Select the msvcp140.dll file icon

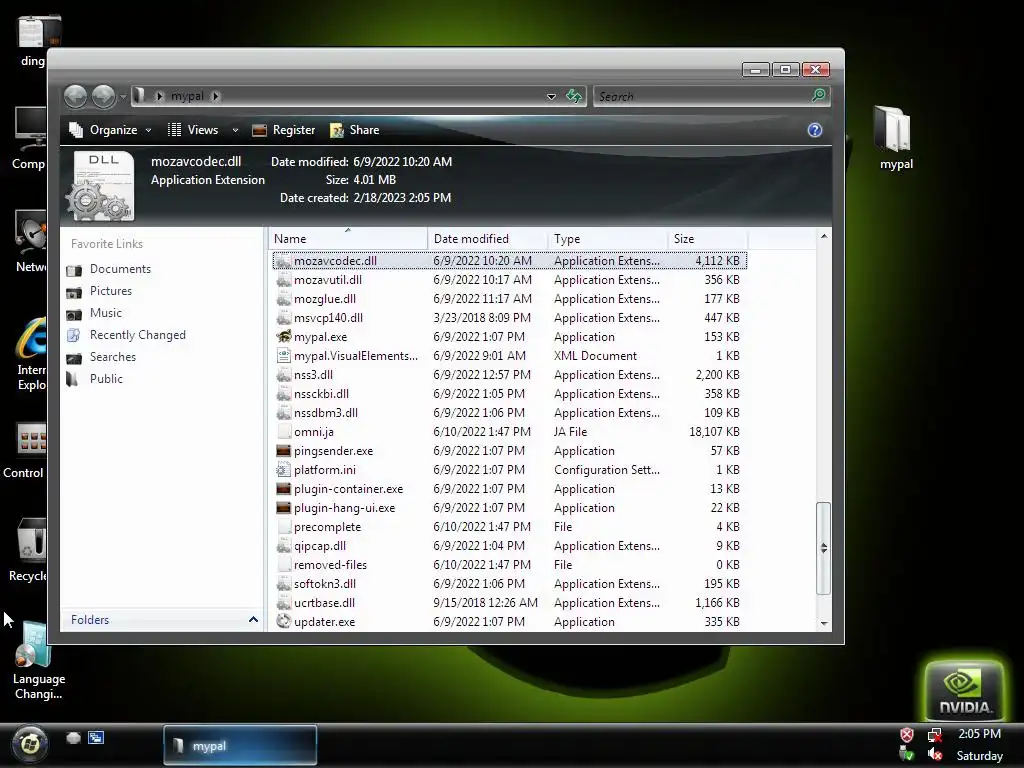pyautogui.click(x=283, y=318)
